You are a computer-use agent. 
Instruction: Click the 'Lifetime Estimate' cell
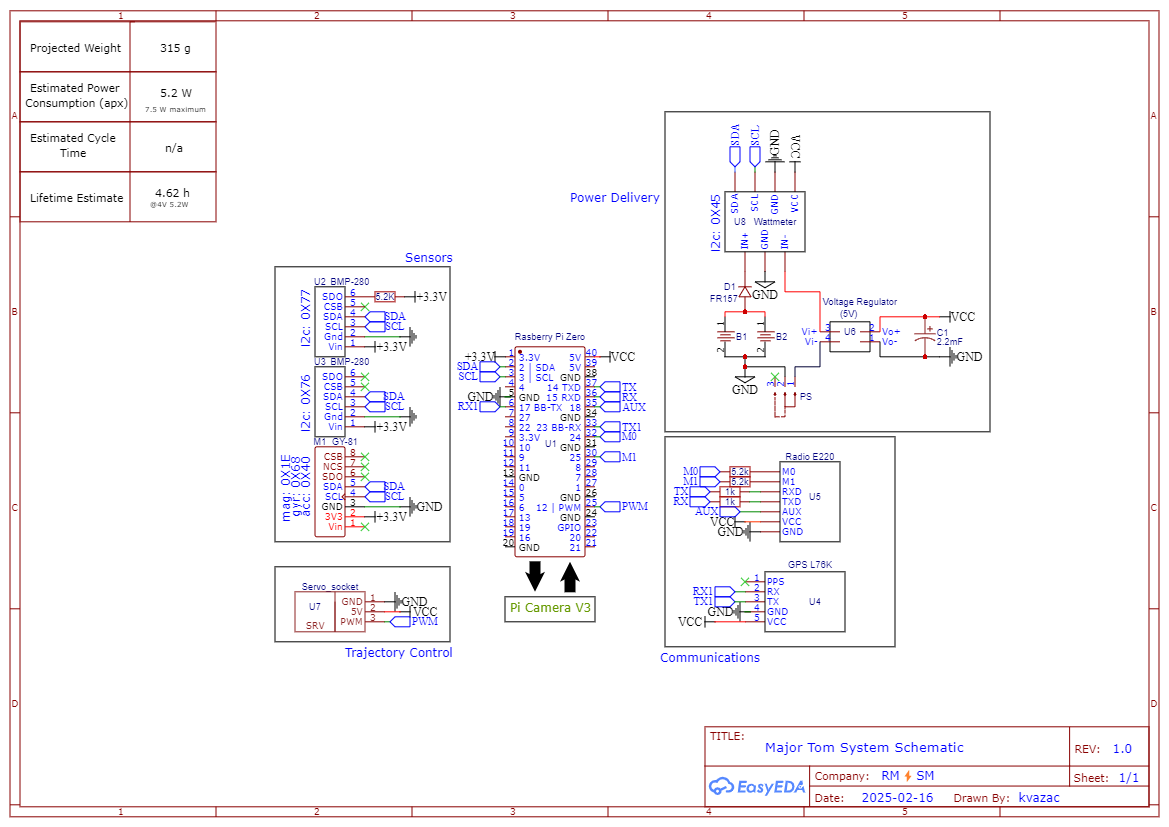tap(76, 198)
